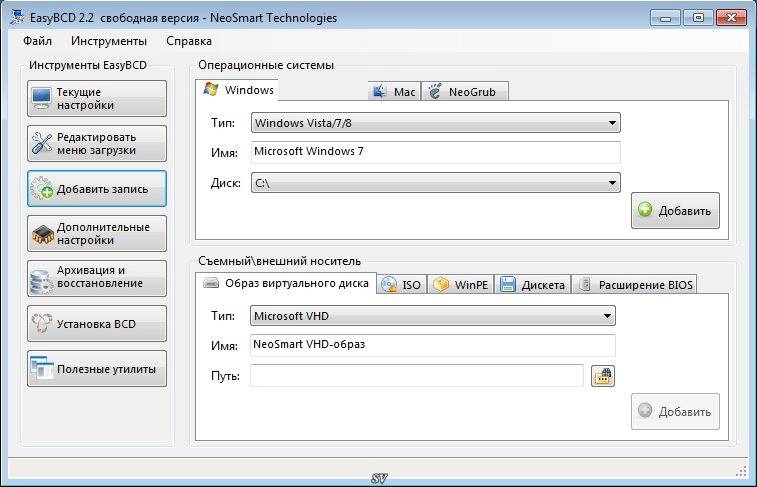Screen dimensions: 757x487
Task: Click the database icon of Архивация и восстановление
Action: tap(41, 280)
